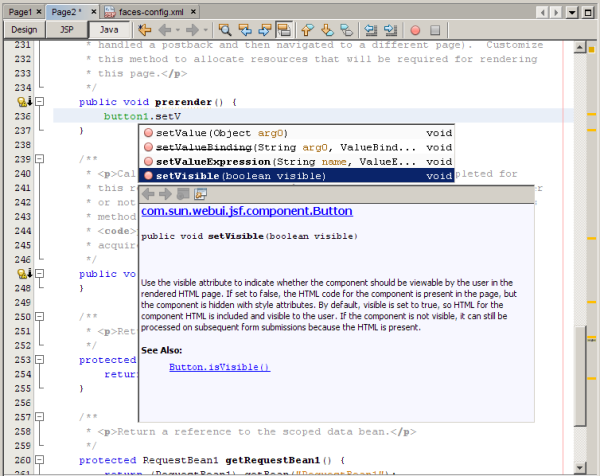Jump to the last edit location
The image size is (600, 476).
coord(145,30)
